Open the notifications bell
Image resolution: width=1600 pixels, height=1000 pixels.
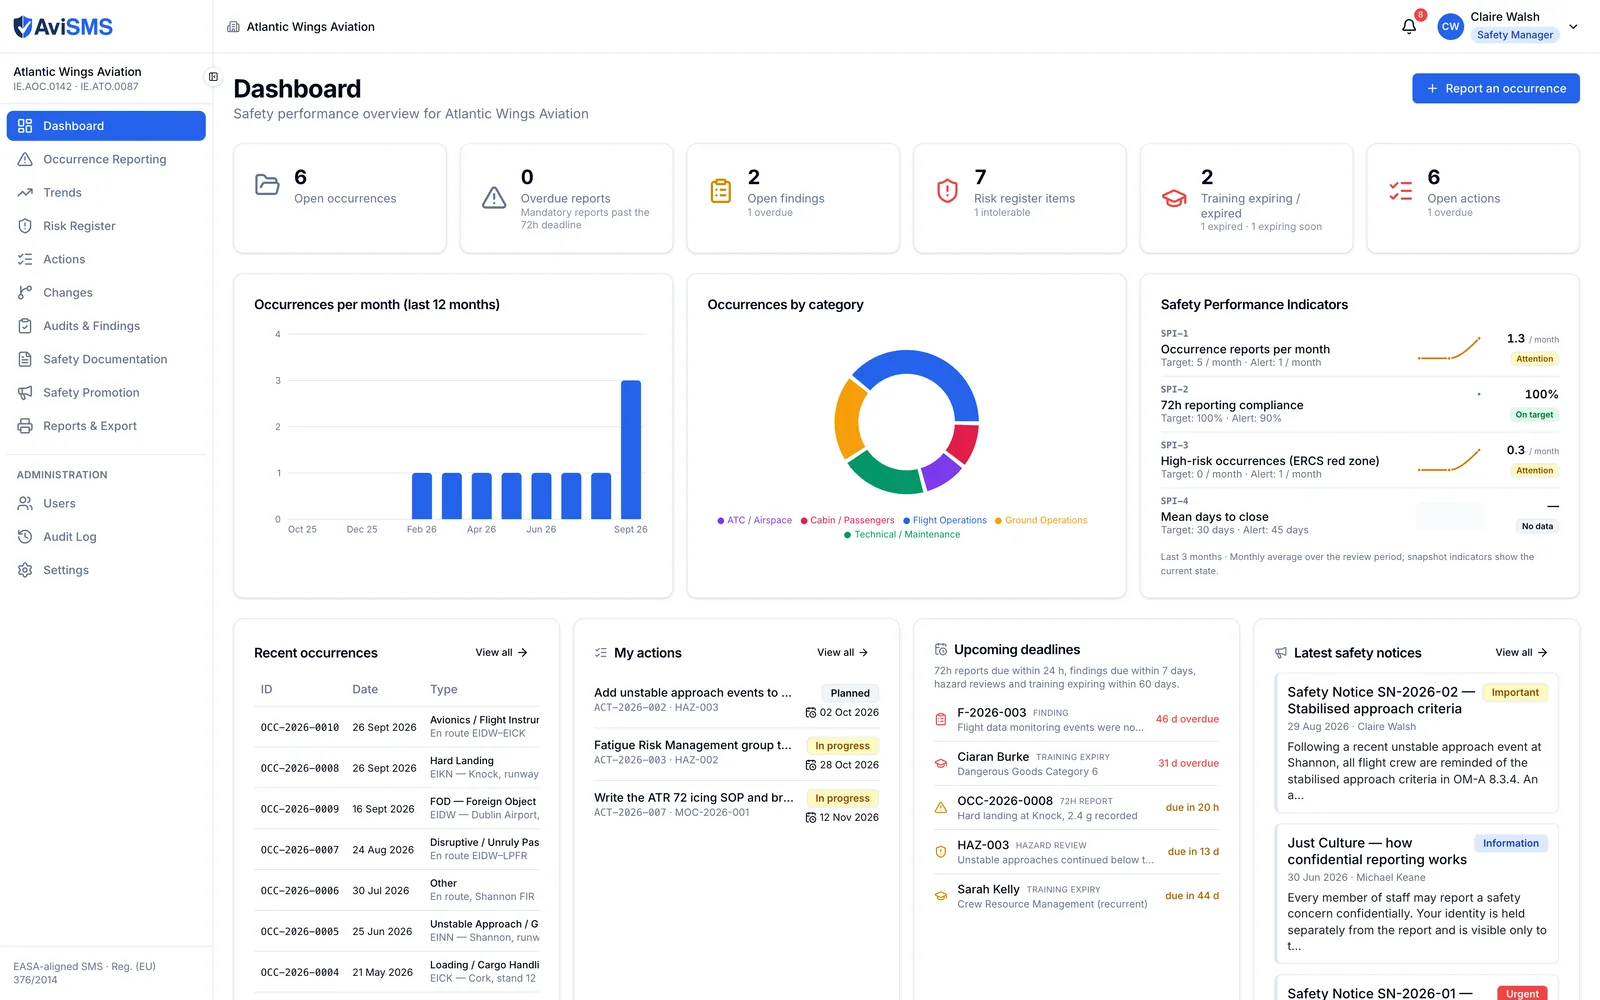pyautogui.click(x=1409, y=27)
